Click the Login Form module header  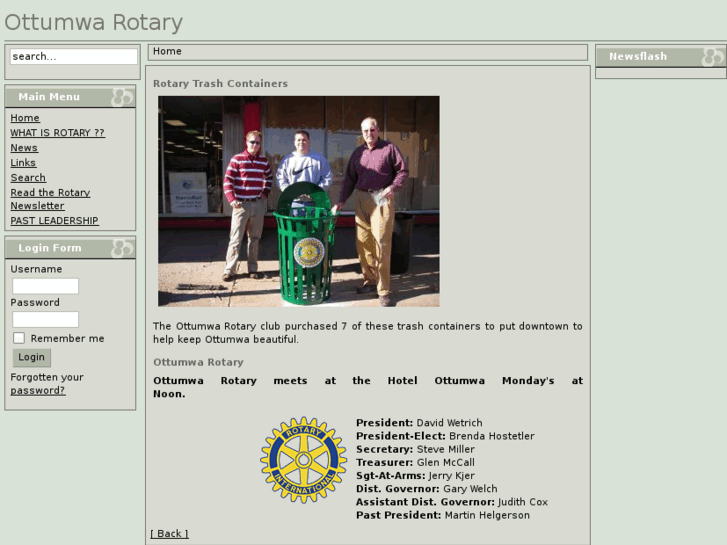tap(70, 248)
